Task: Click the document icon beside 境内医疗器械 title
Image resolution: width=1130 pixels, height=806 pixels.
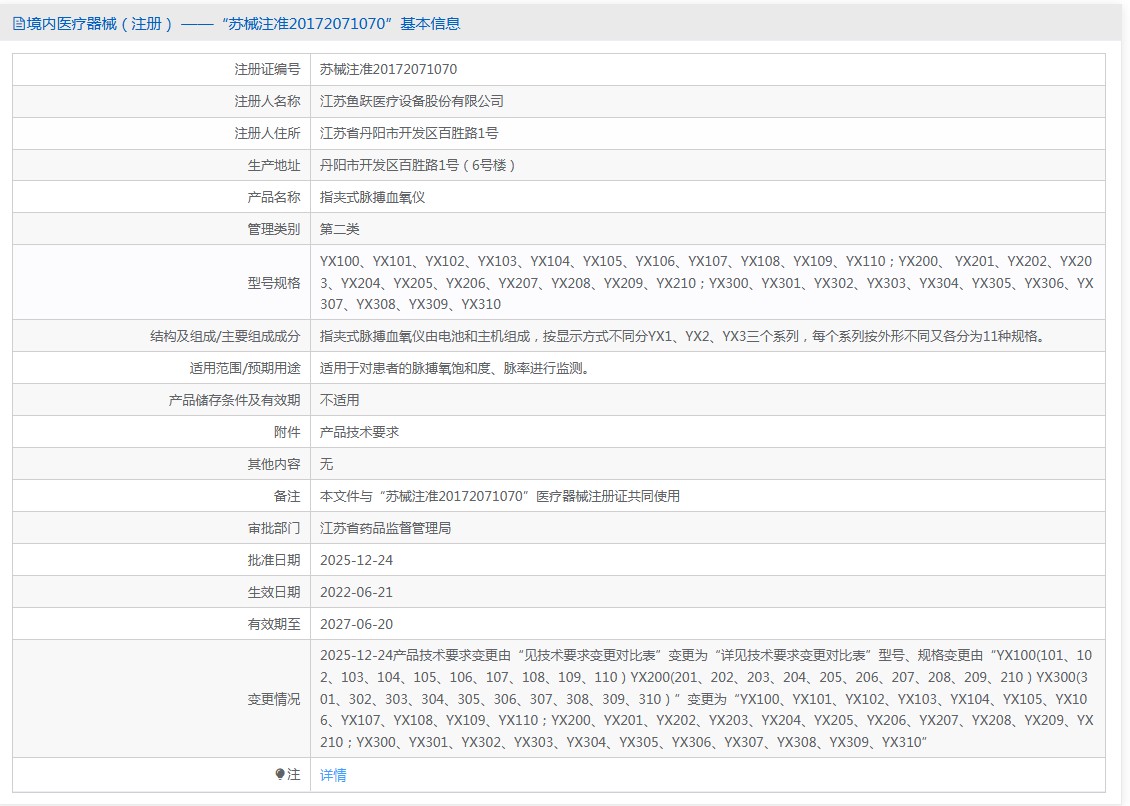Action: (x=19, y=24)
